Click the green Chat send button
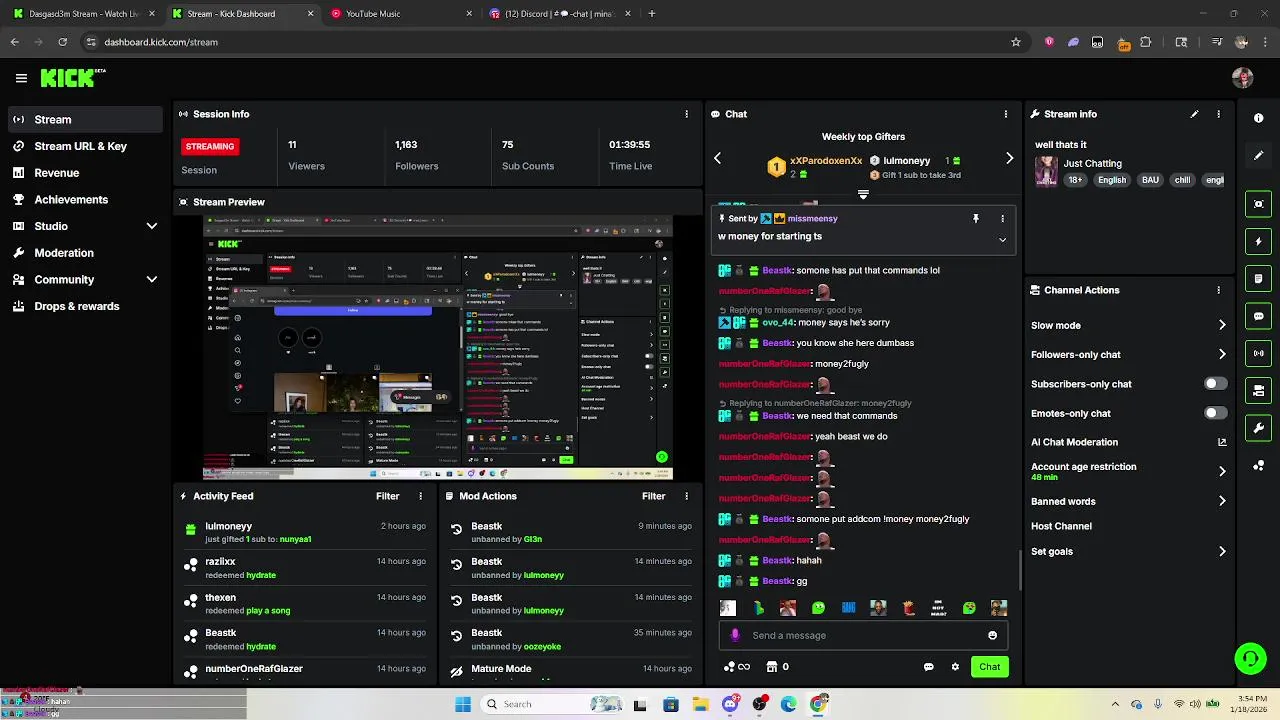Screen dimensions: 1280x720 click(x=989, y=667)
